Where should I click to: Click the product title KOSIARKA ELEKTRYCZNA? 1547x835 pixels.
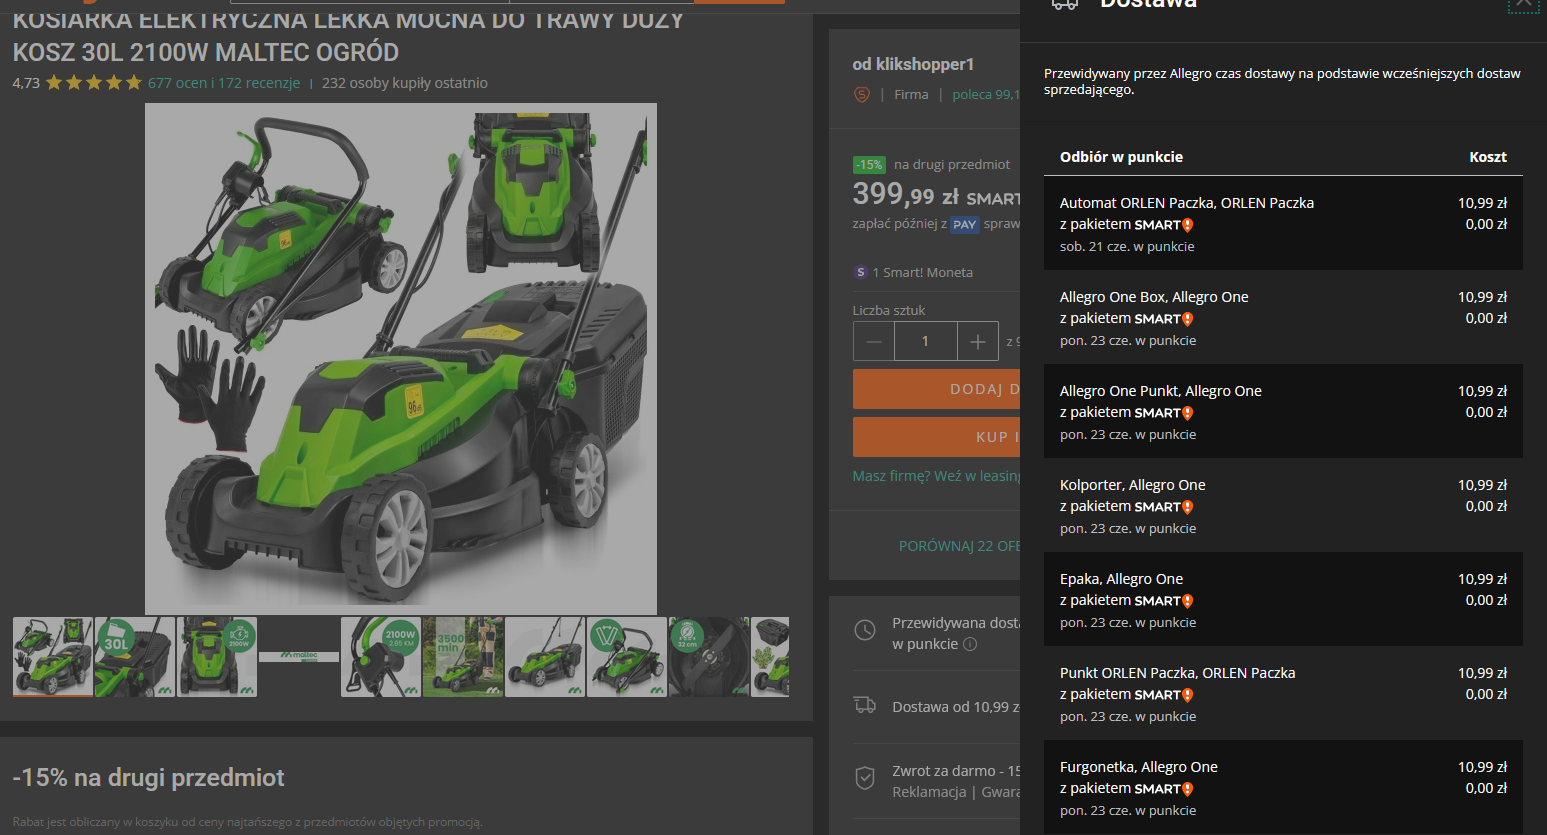coord(348,36)
